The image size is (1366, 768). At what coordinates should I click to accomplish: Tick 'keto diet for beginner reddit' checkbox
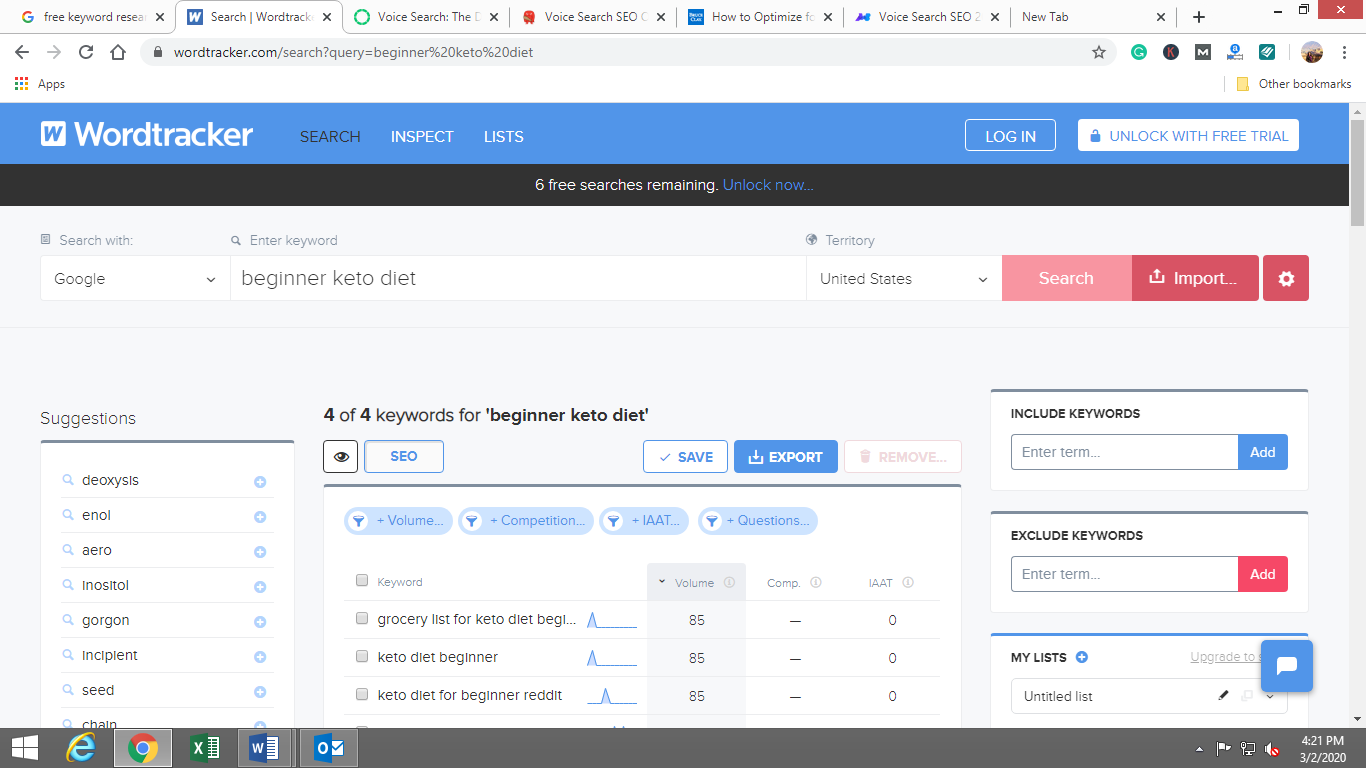click(362, 695)
